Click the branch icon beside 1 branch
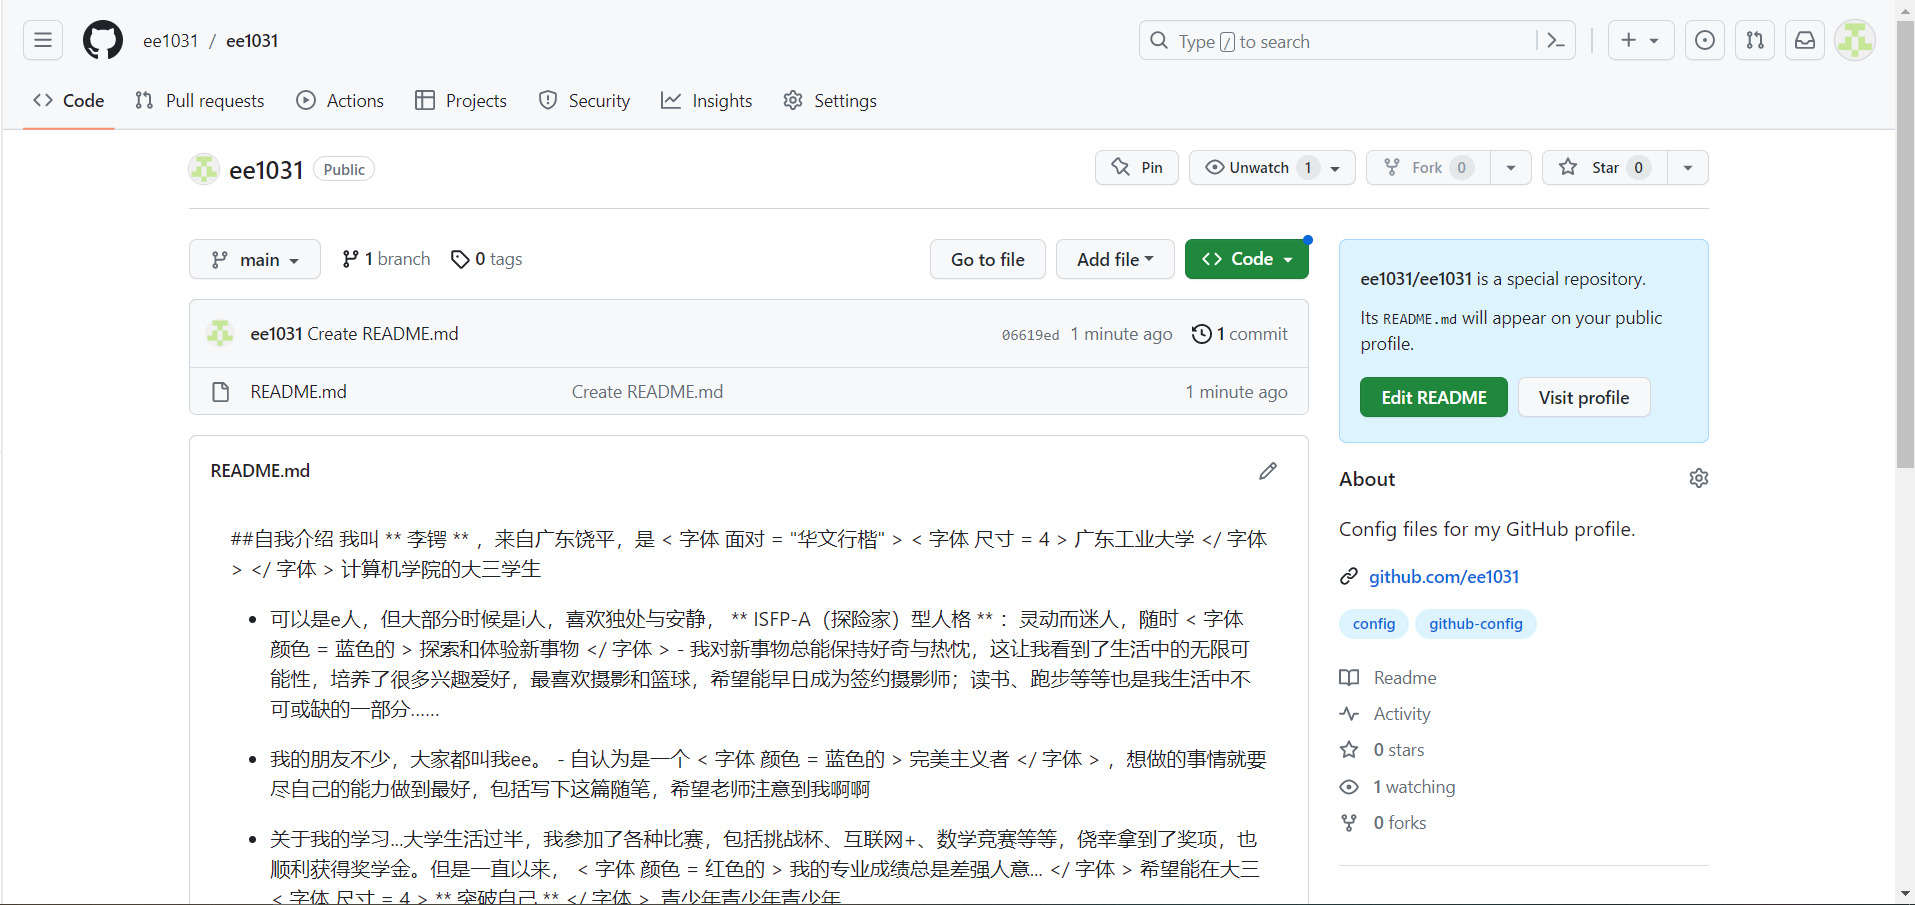Viewport: 1915px width, 905px height. pyautogui.click(x=350, y=259)
